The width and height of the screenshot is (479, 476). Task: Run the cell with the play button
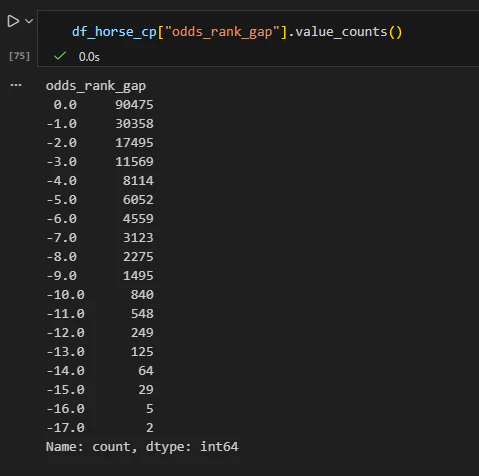[x=13, y=21]
